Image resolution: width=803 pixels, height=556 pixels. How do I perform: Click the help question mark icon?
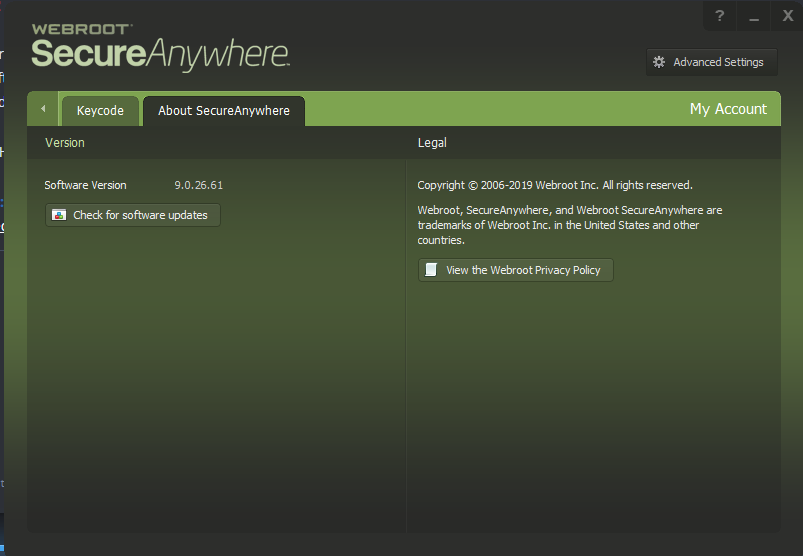click(x=720, y=16)
